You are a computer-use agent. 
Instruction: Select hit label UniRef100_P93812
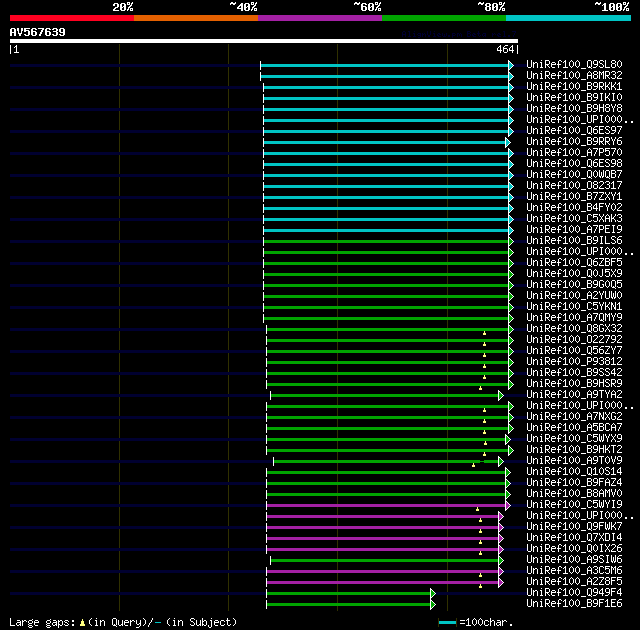coord(574,362)
